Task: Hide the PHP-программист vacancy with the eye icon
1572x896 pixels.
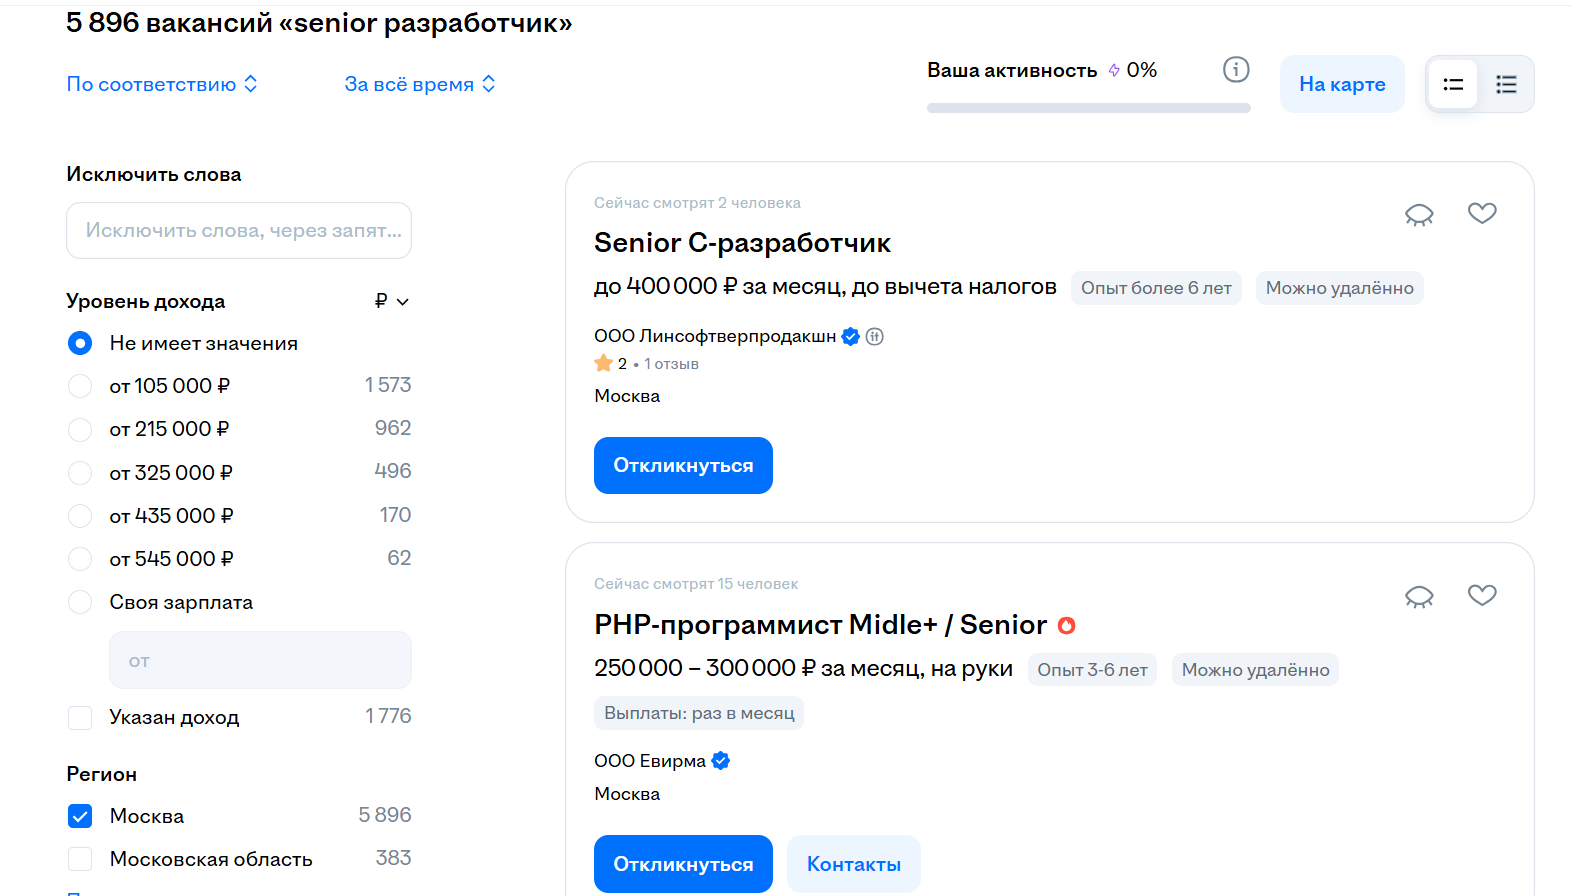Action: (1419, 596)
